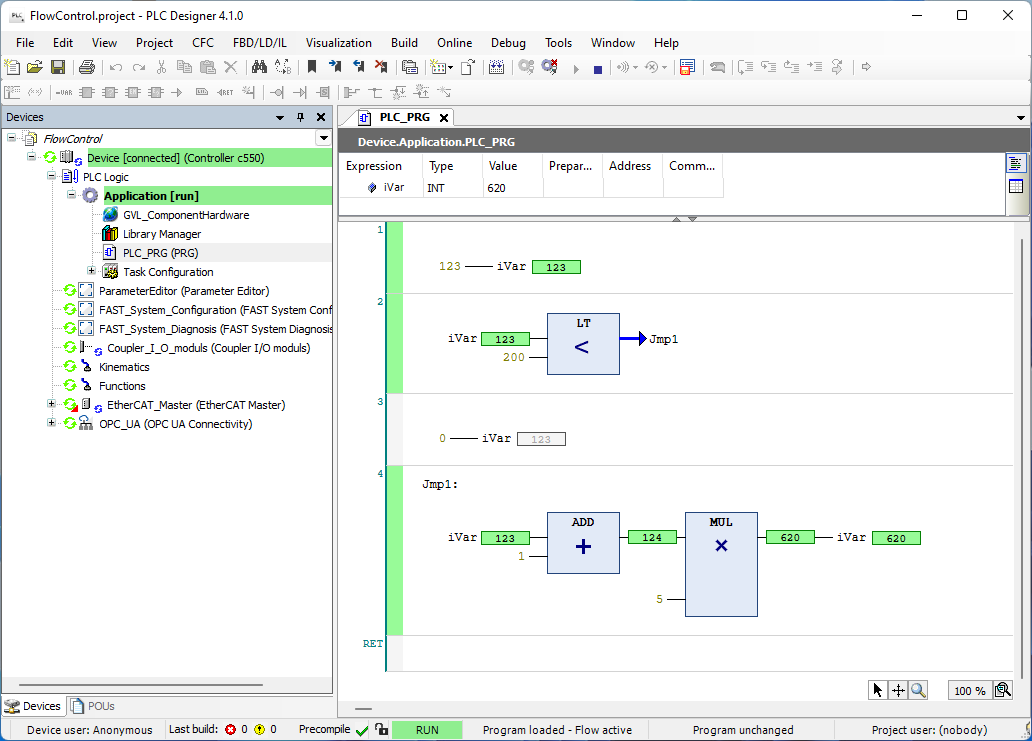Image resolution: width=1032 pixels, height=741 pixels.
Task: Save the project using the disk icon
Action: (x=59, y=67)
